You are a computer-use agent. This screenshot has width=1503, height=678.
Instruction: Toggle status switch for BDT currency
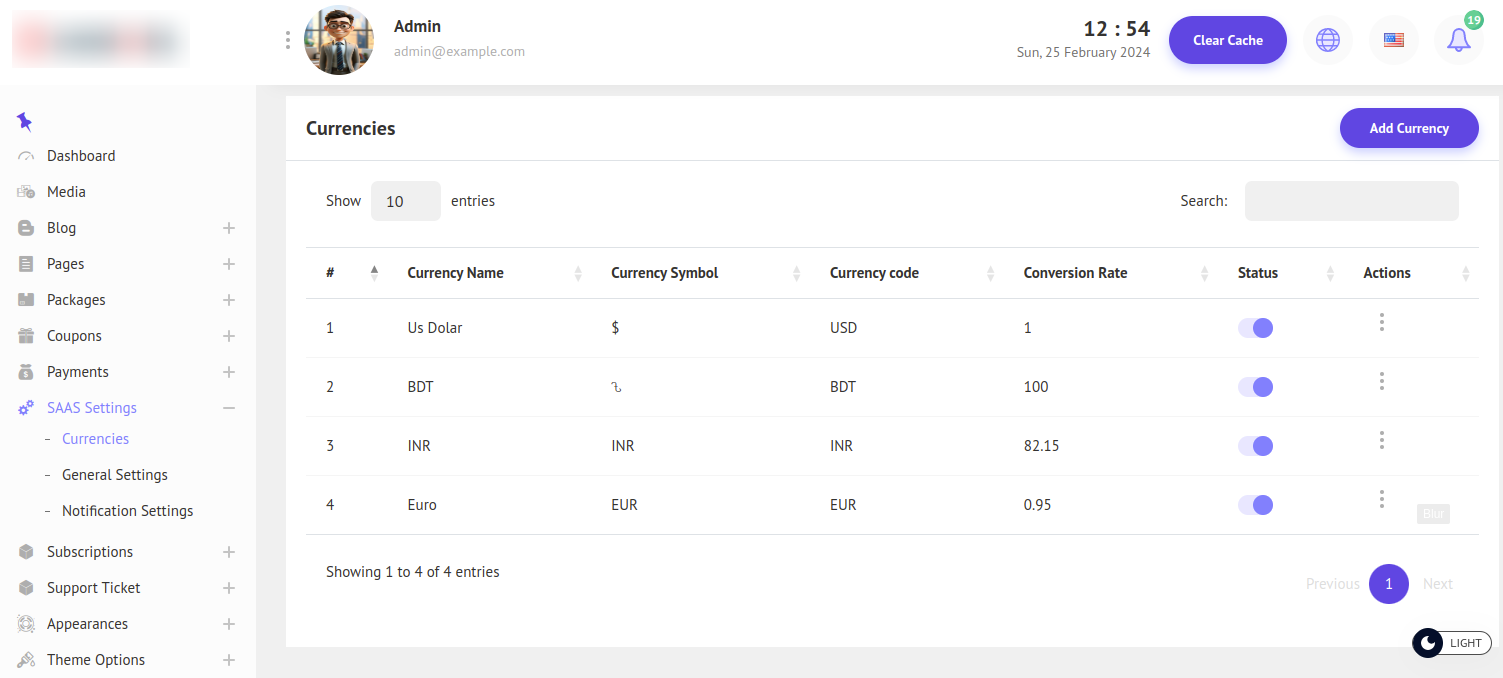[1255, 387]
